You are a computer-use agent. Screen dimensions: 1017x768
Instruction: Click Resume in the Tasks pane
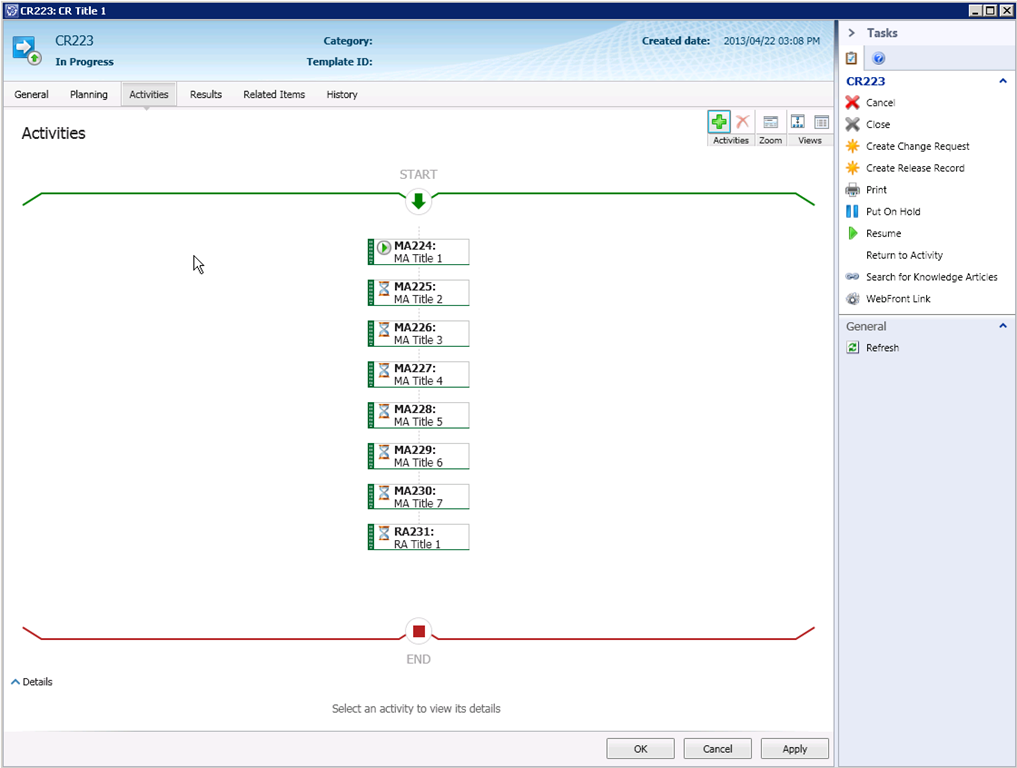click(x=883, y=234)
